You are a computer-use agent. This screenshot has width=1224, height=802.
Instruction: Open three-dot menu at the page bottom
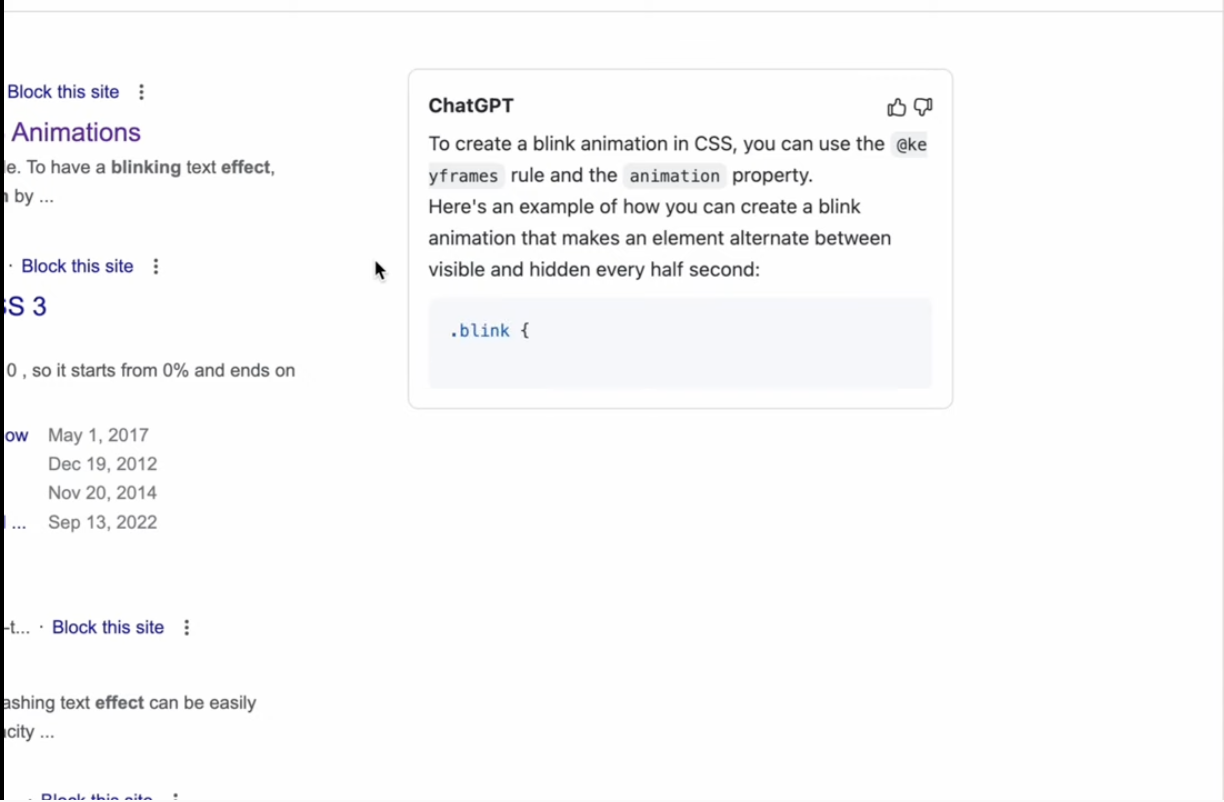(175, 795)
